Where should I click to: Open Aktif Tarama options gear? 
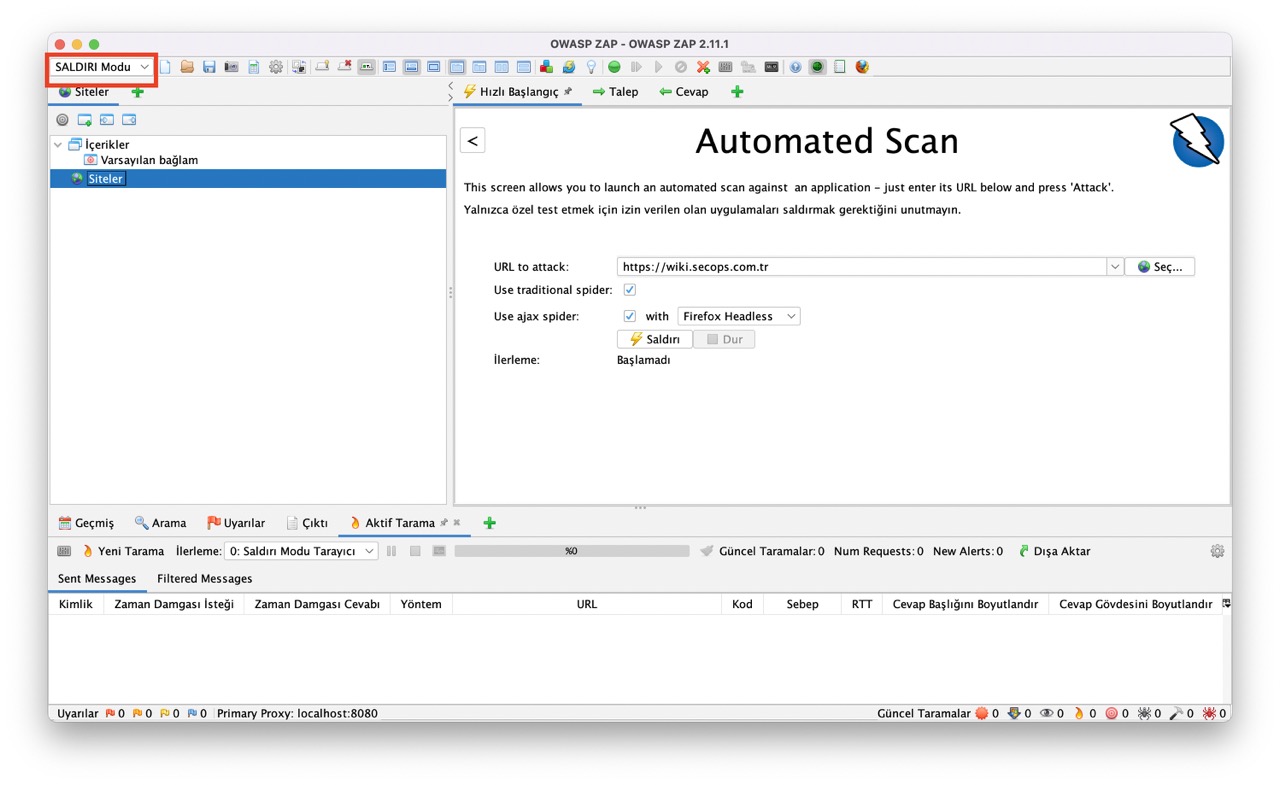(1217, 551)
